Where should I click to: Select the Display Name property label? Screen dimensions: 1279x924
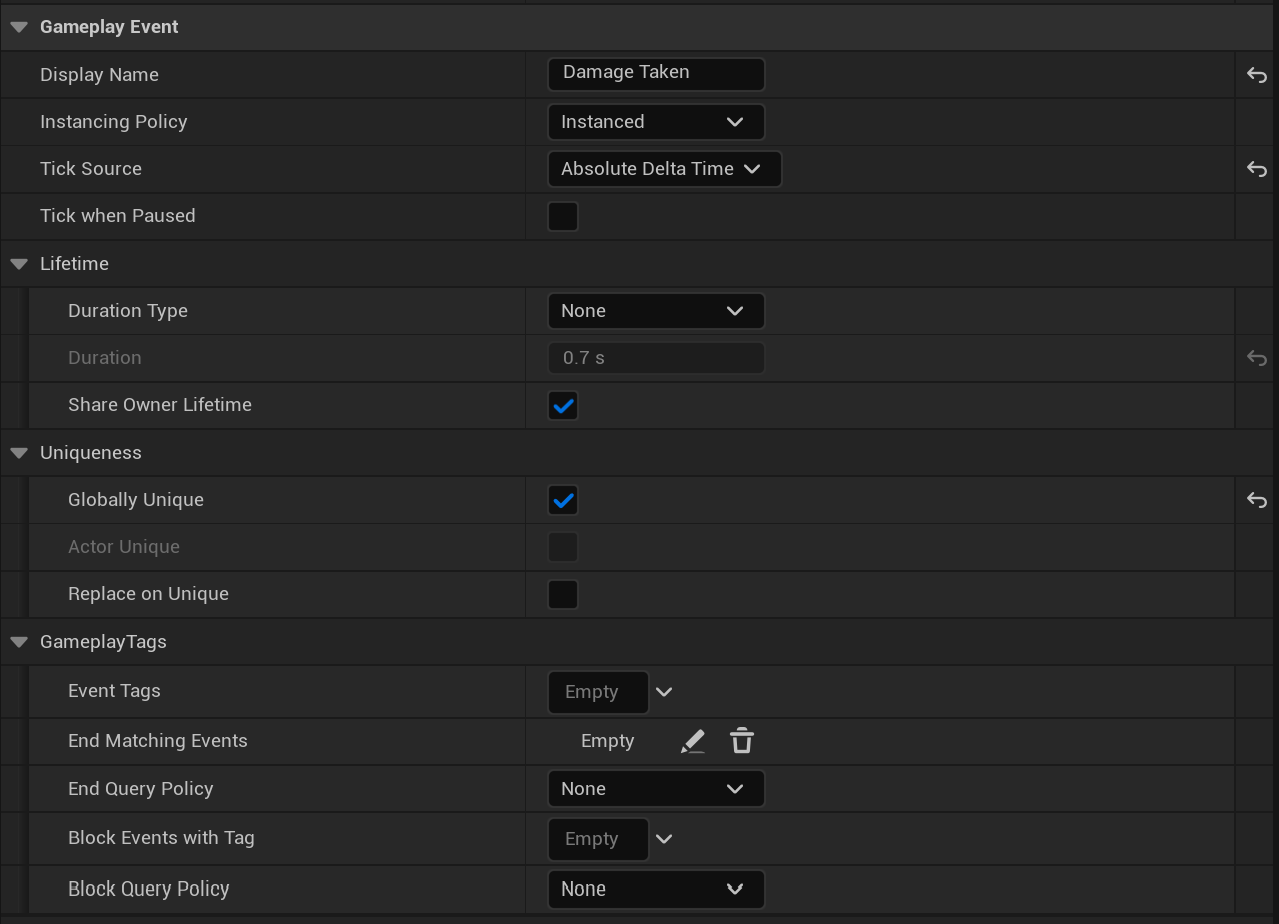click(x=99, y=75)
